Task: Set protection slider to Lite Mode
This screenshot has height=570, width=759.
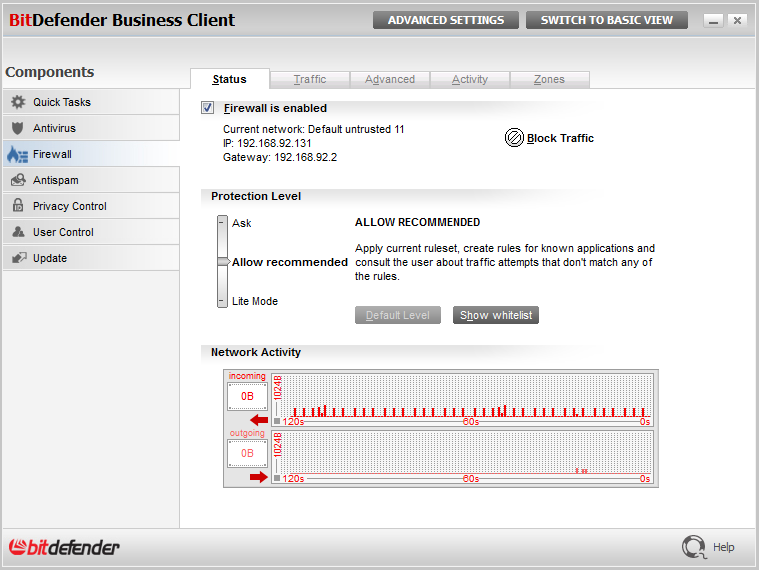Action: tap(222, 301)
